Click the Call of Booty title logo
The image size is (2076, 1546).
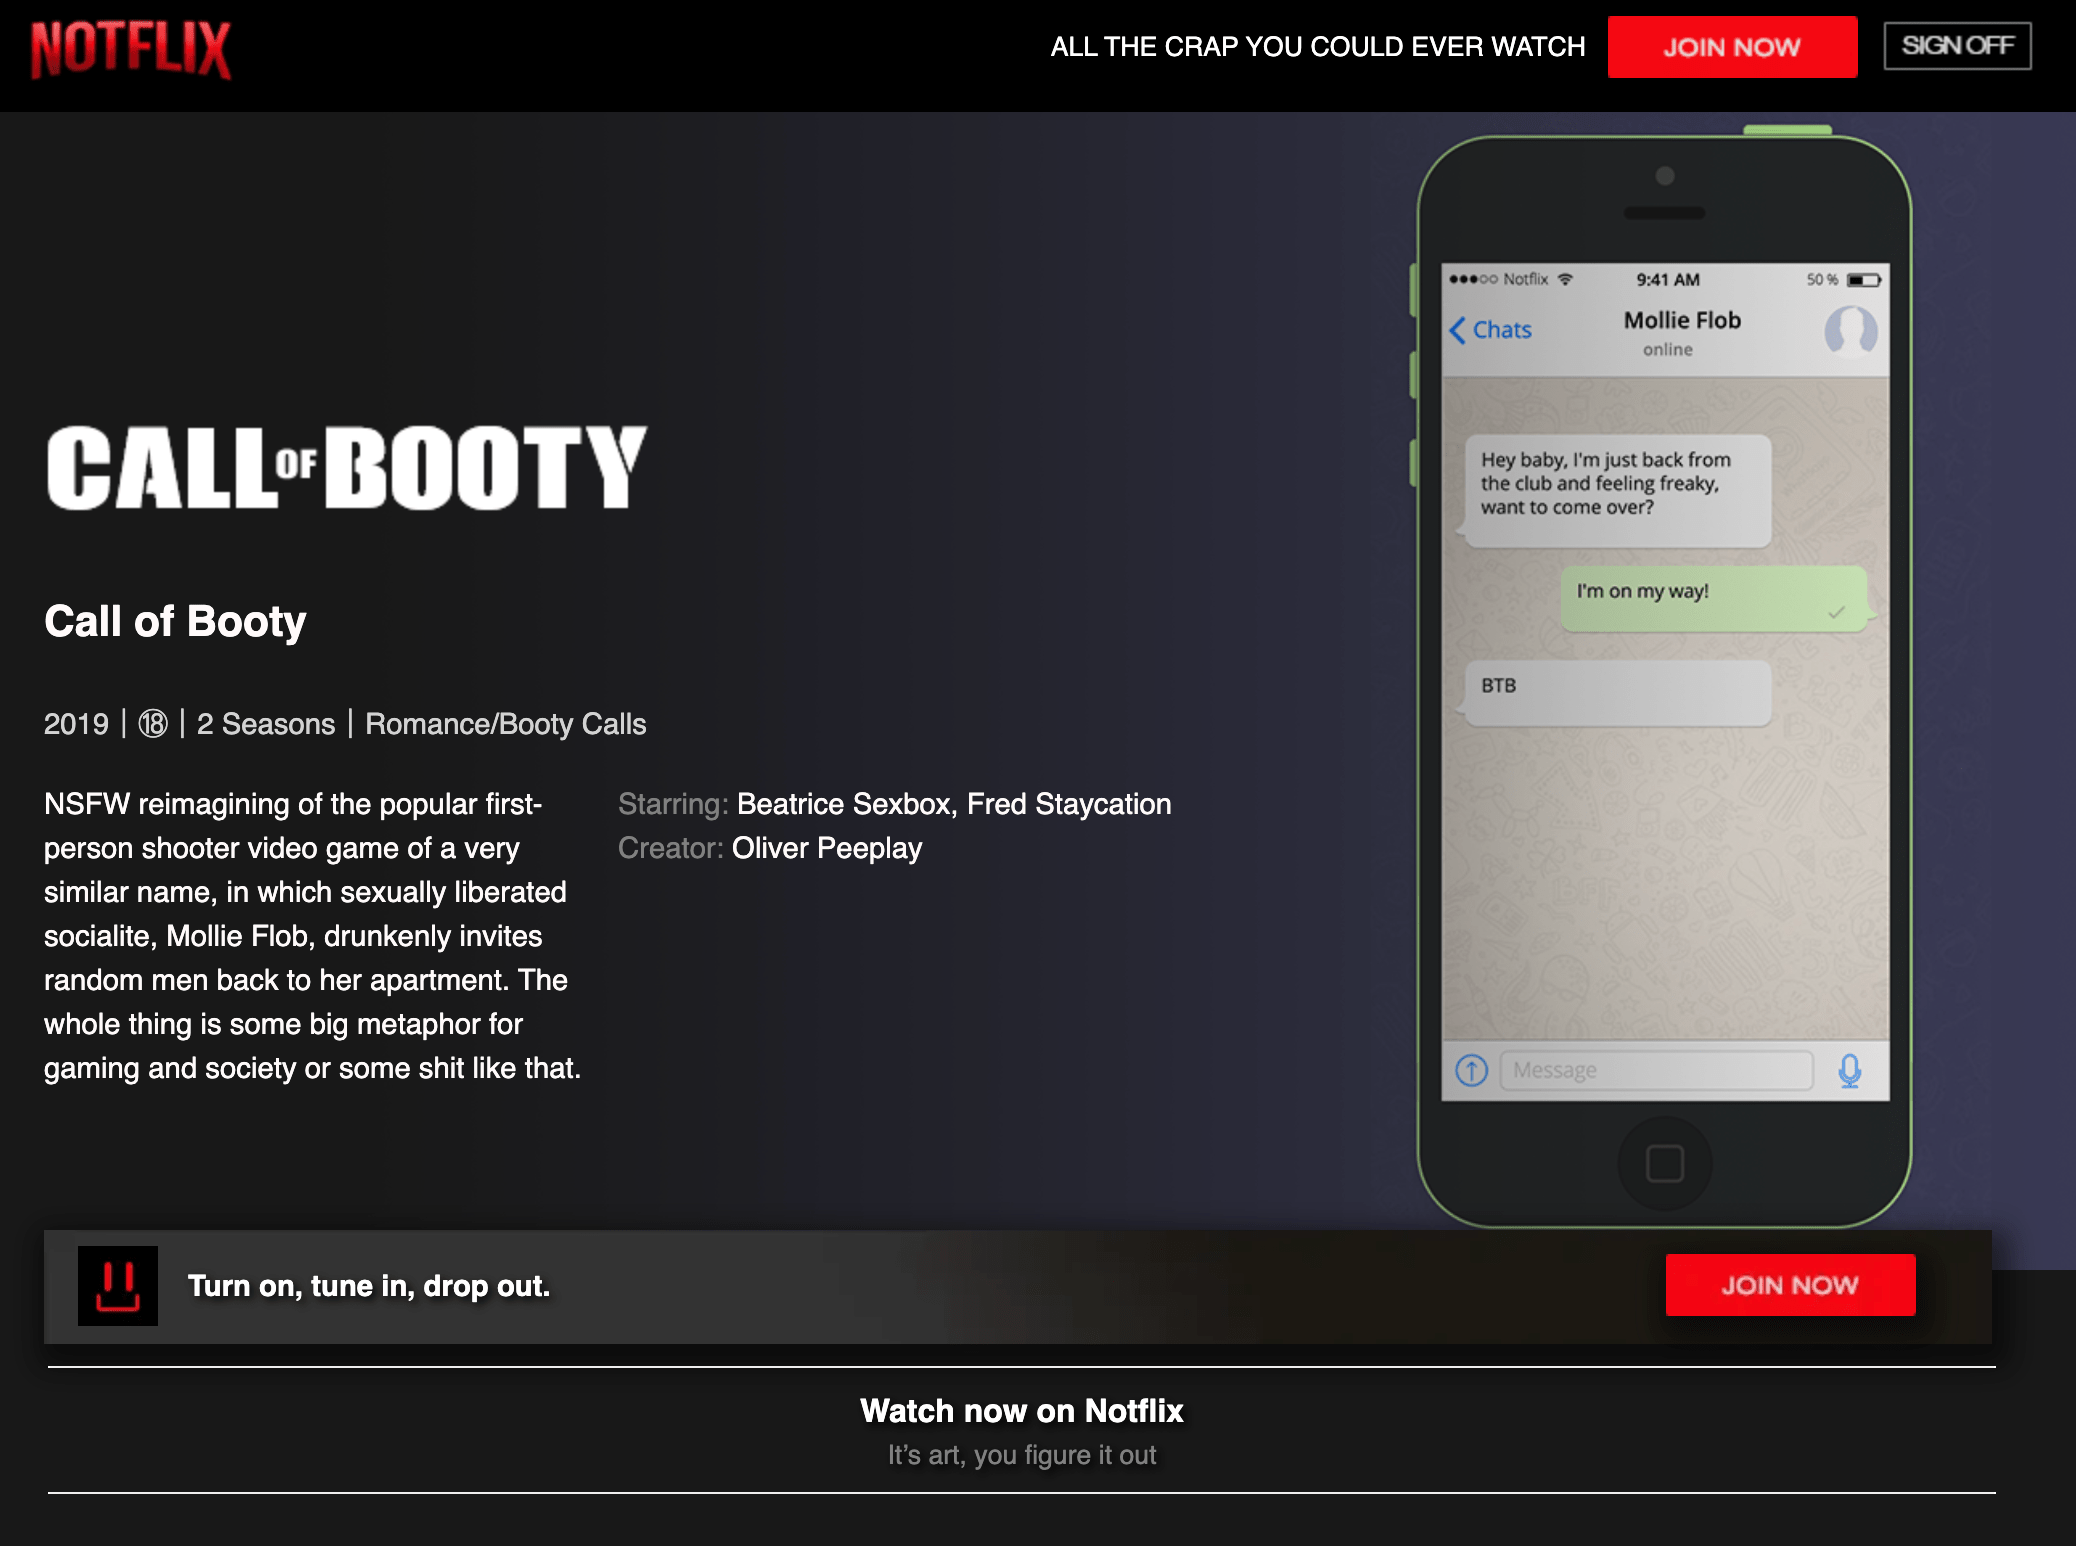coord(346,468)
